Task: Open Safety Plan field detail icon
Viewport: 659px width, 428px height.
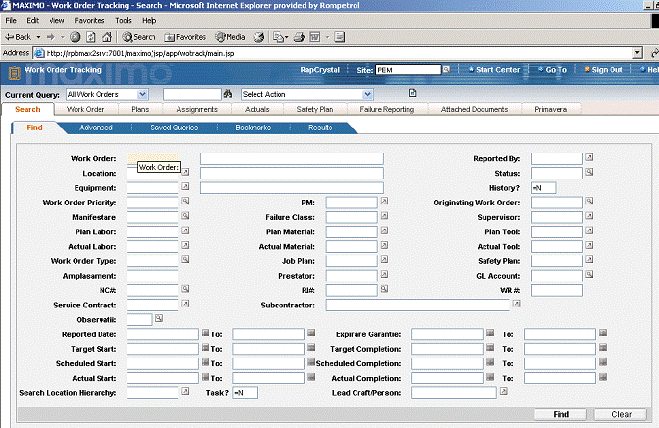Action: point(589,259)
